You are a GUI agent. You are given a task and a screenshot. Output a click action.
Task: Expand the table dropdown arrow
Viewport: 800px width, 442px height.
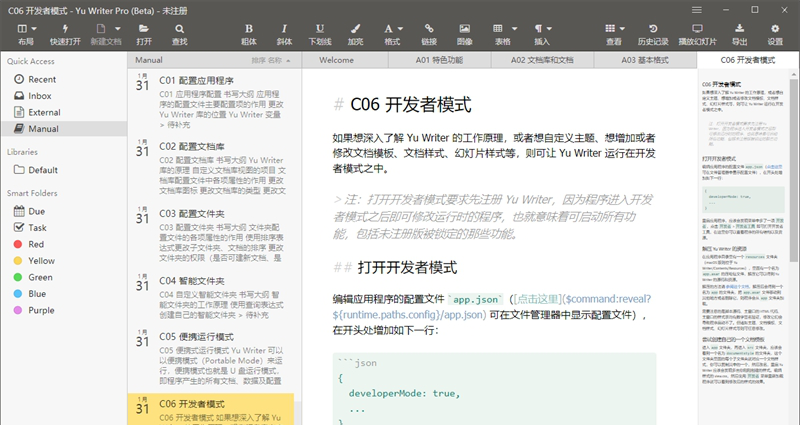(x=514, y=29)
